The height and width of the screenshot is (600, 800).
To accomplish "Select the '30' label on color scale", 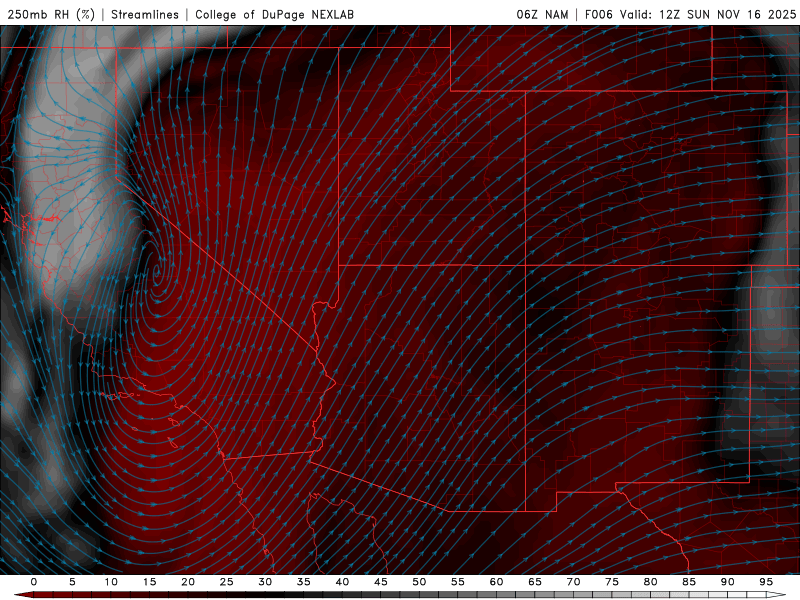I will [265, 582].
